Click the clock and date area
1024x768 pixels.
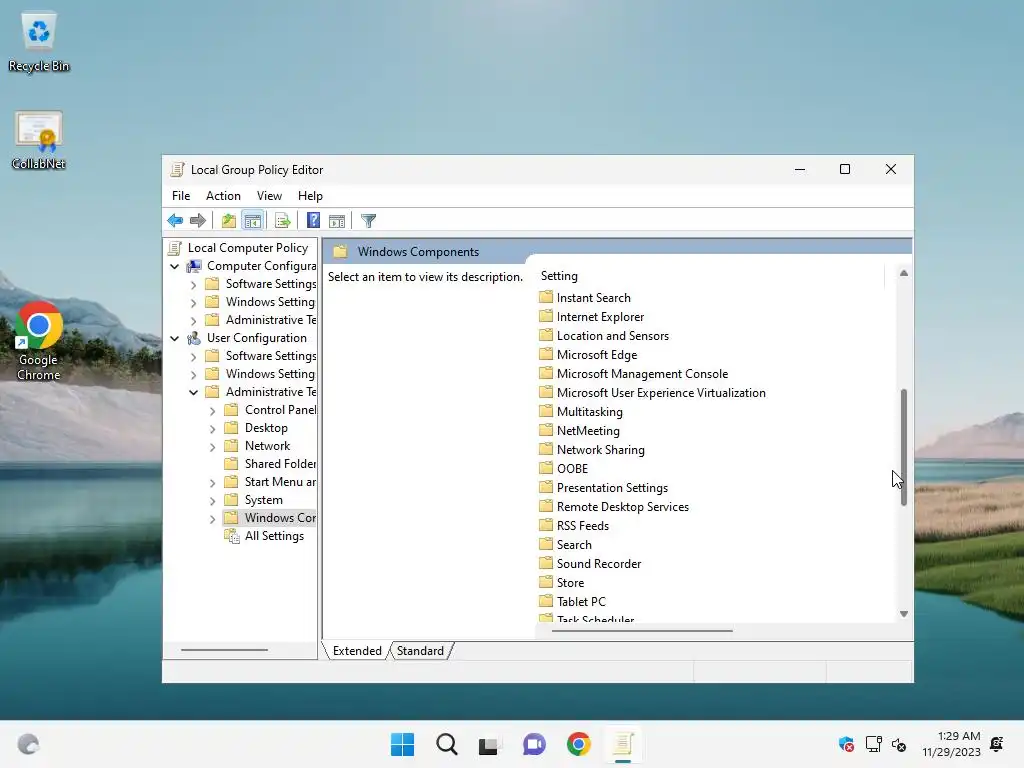[x=952, y=744]
